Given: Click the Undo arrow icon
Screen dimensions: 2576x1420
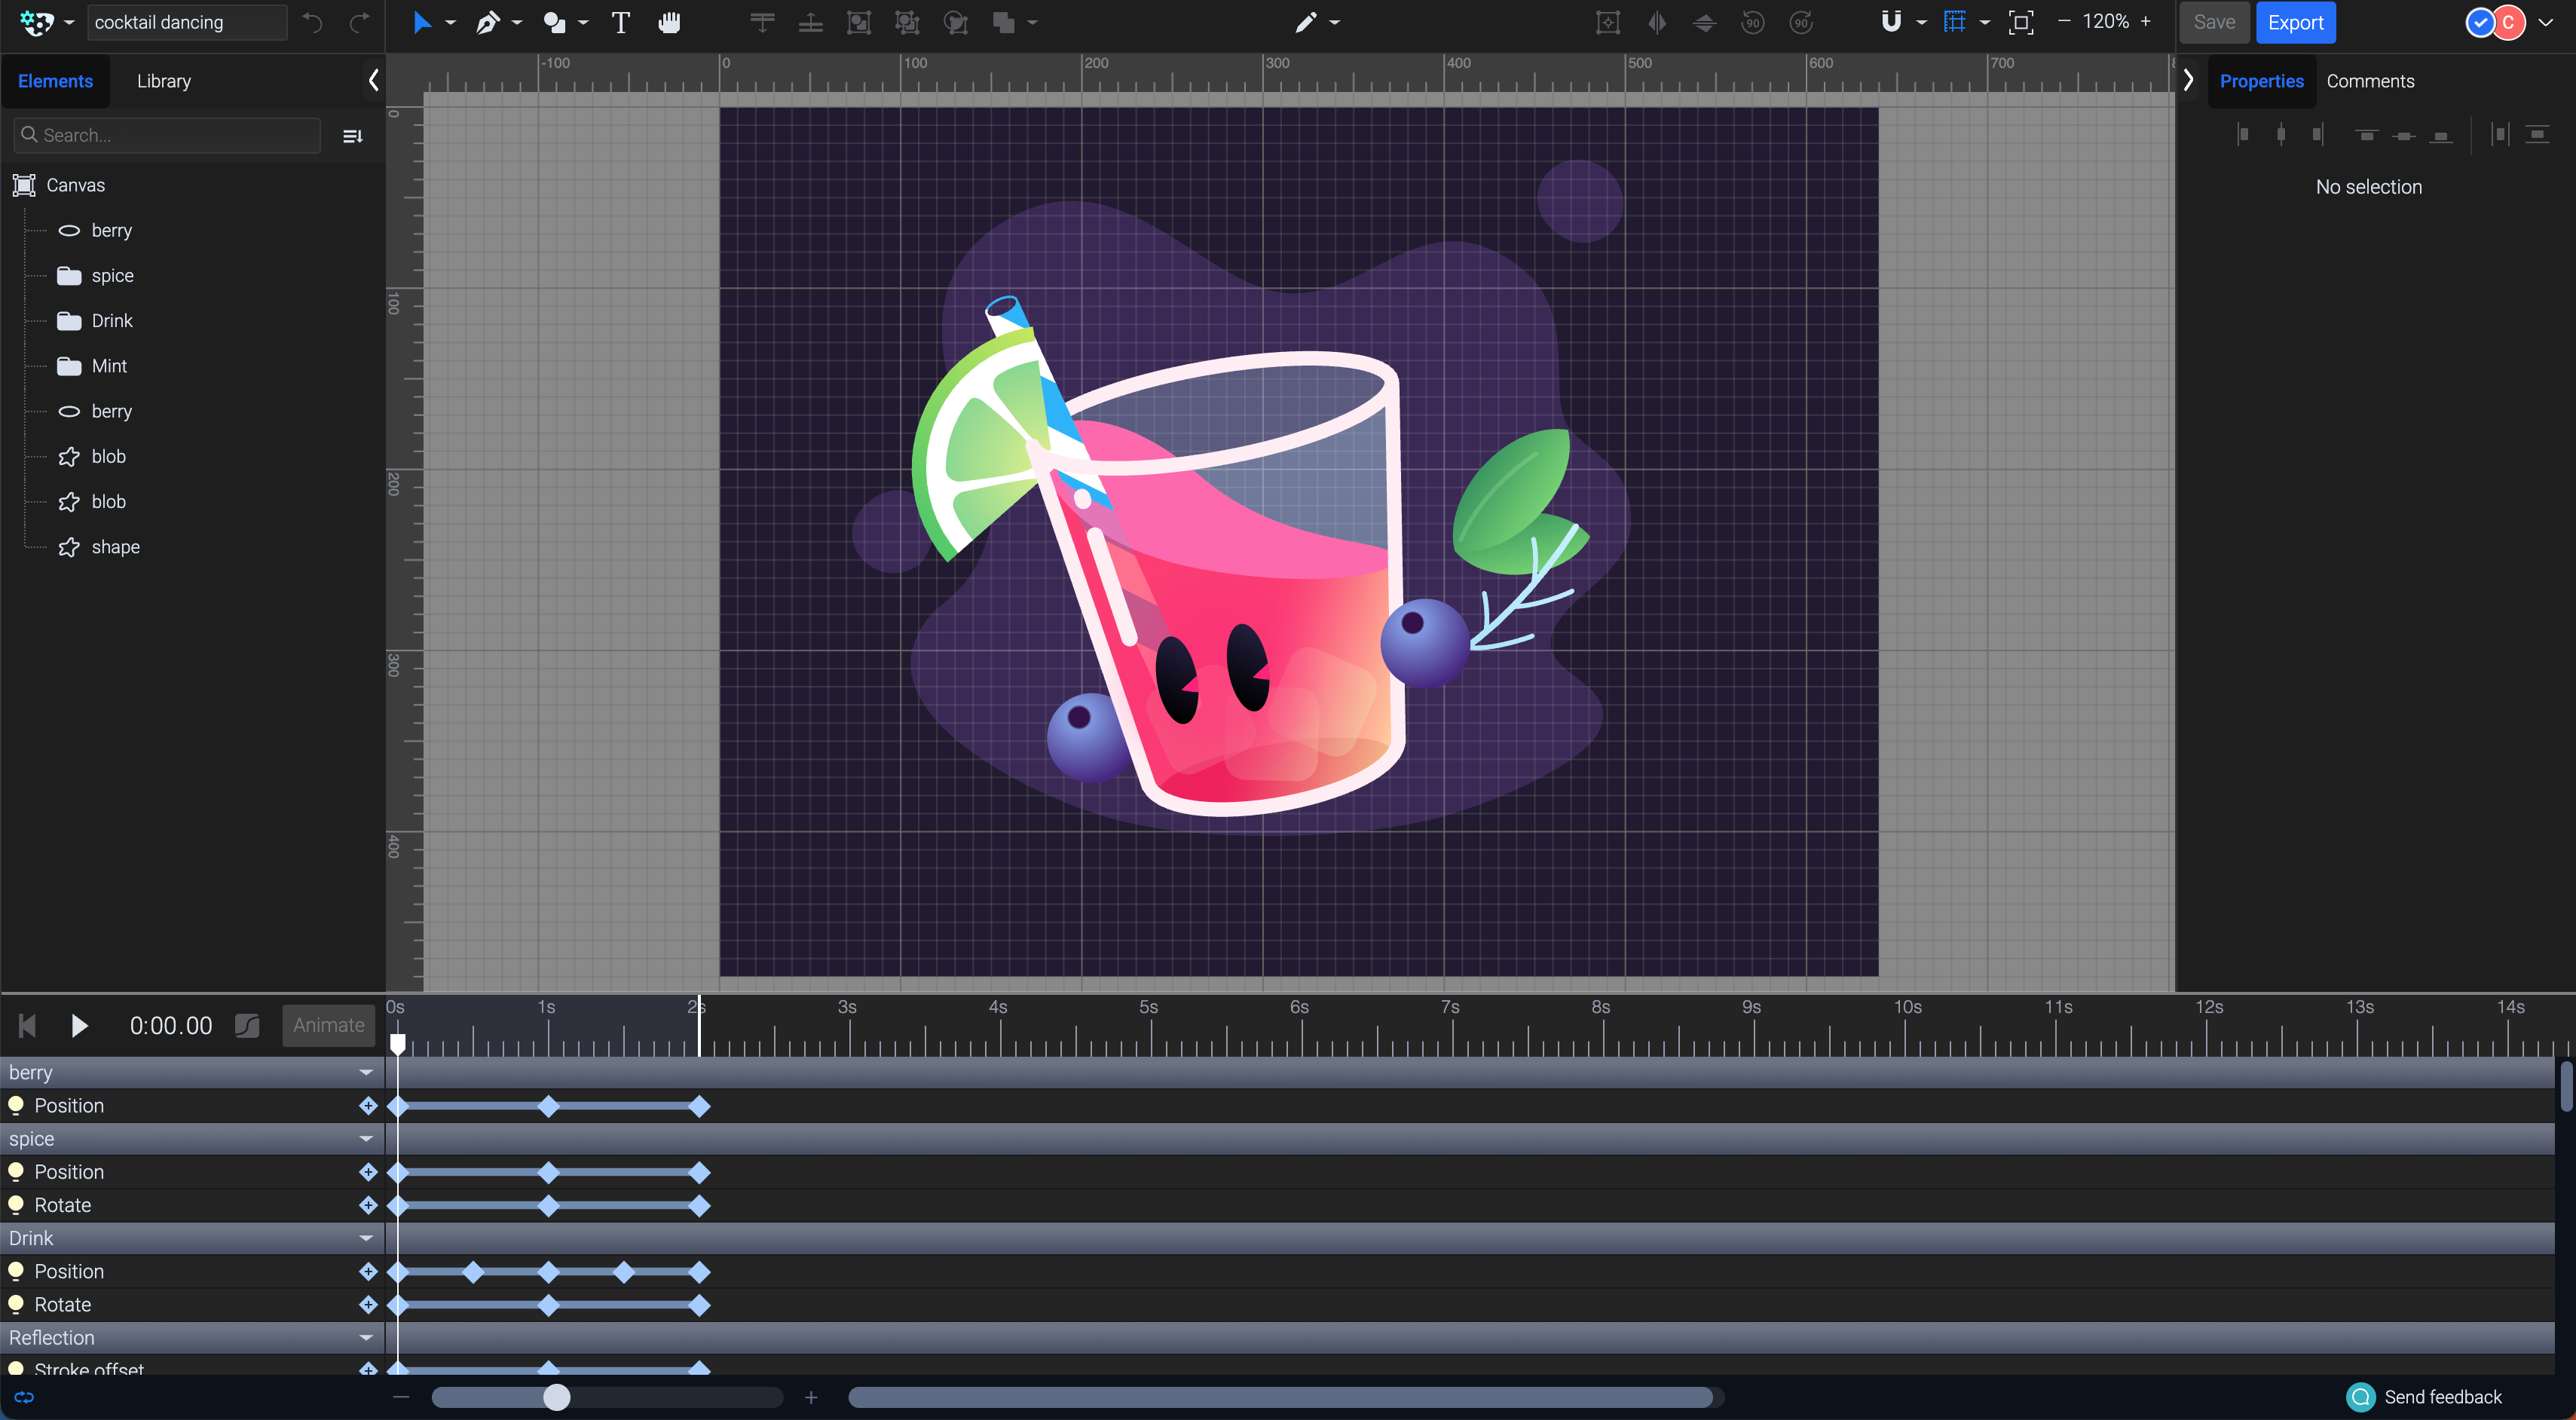Looking at the screenshot, I should 313,22.
